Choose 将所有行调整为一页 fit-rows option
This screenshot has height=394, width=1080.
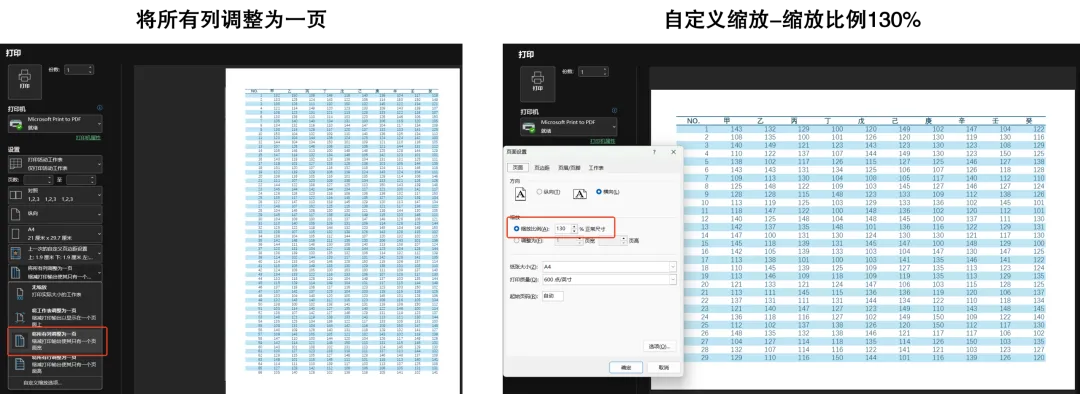(x=55, y=363)
